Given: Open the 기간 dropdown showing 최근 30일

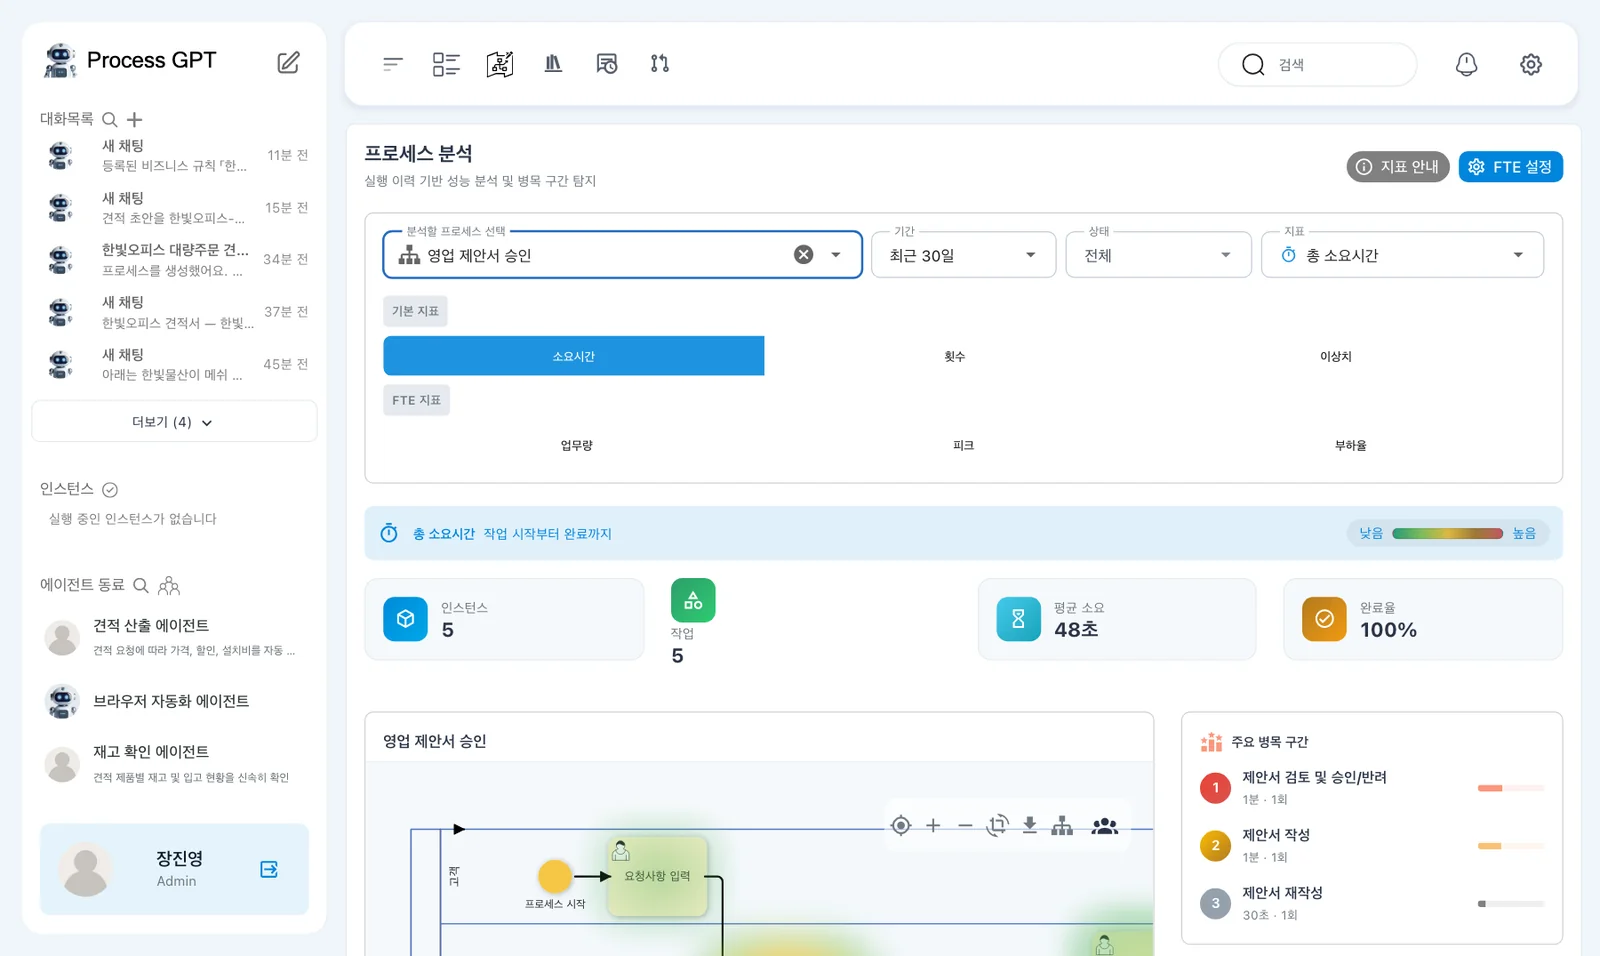Looking at the screenshot, I should point(963,255).
